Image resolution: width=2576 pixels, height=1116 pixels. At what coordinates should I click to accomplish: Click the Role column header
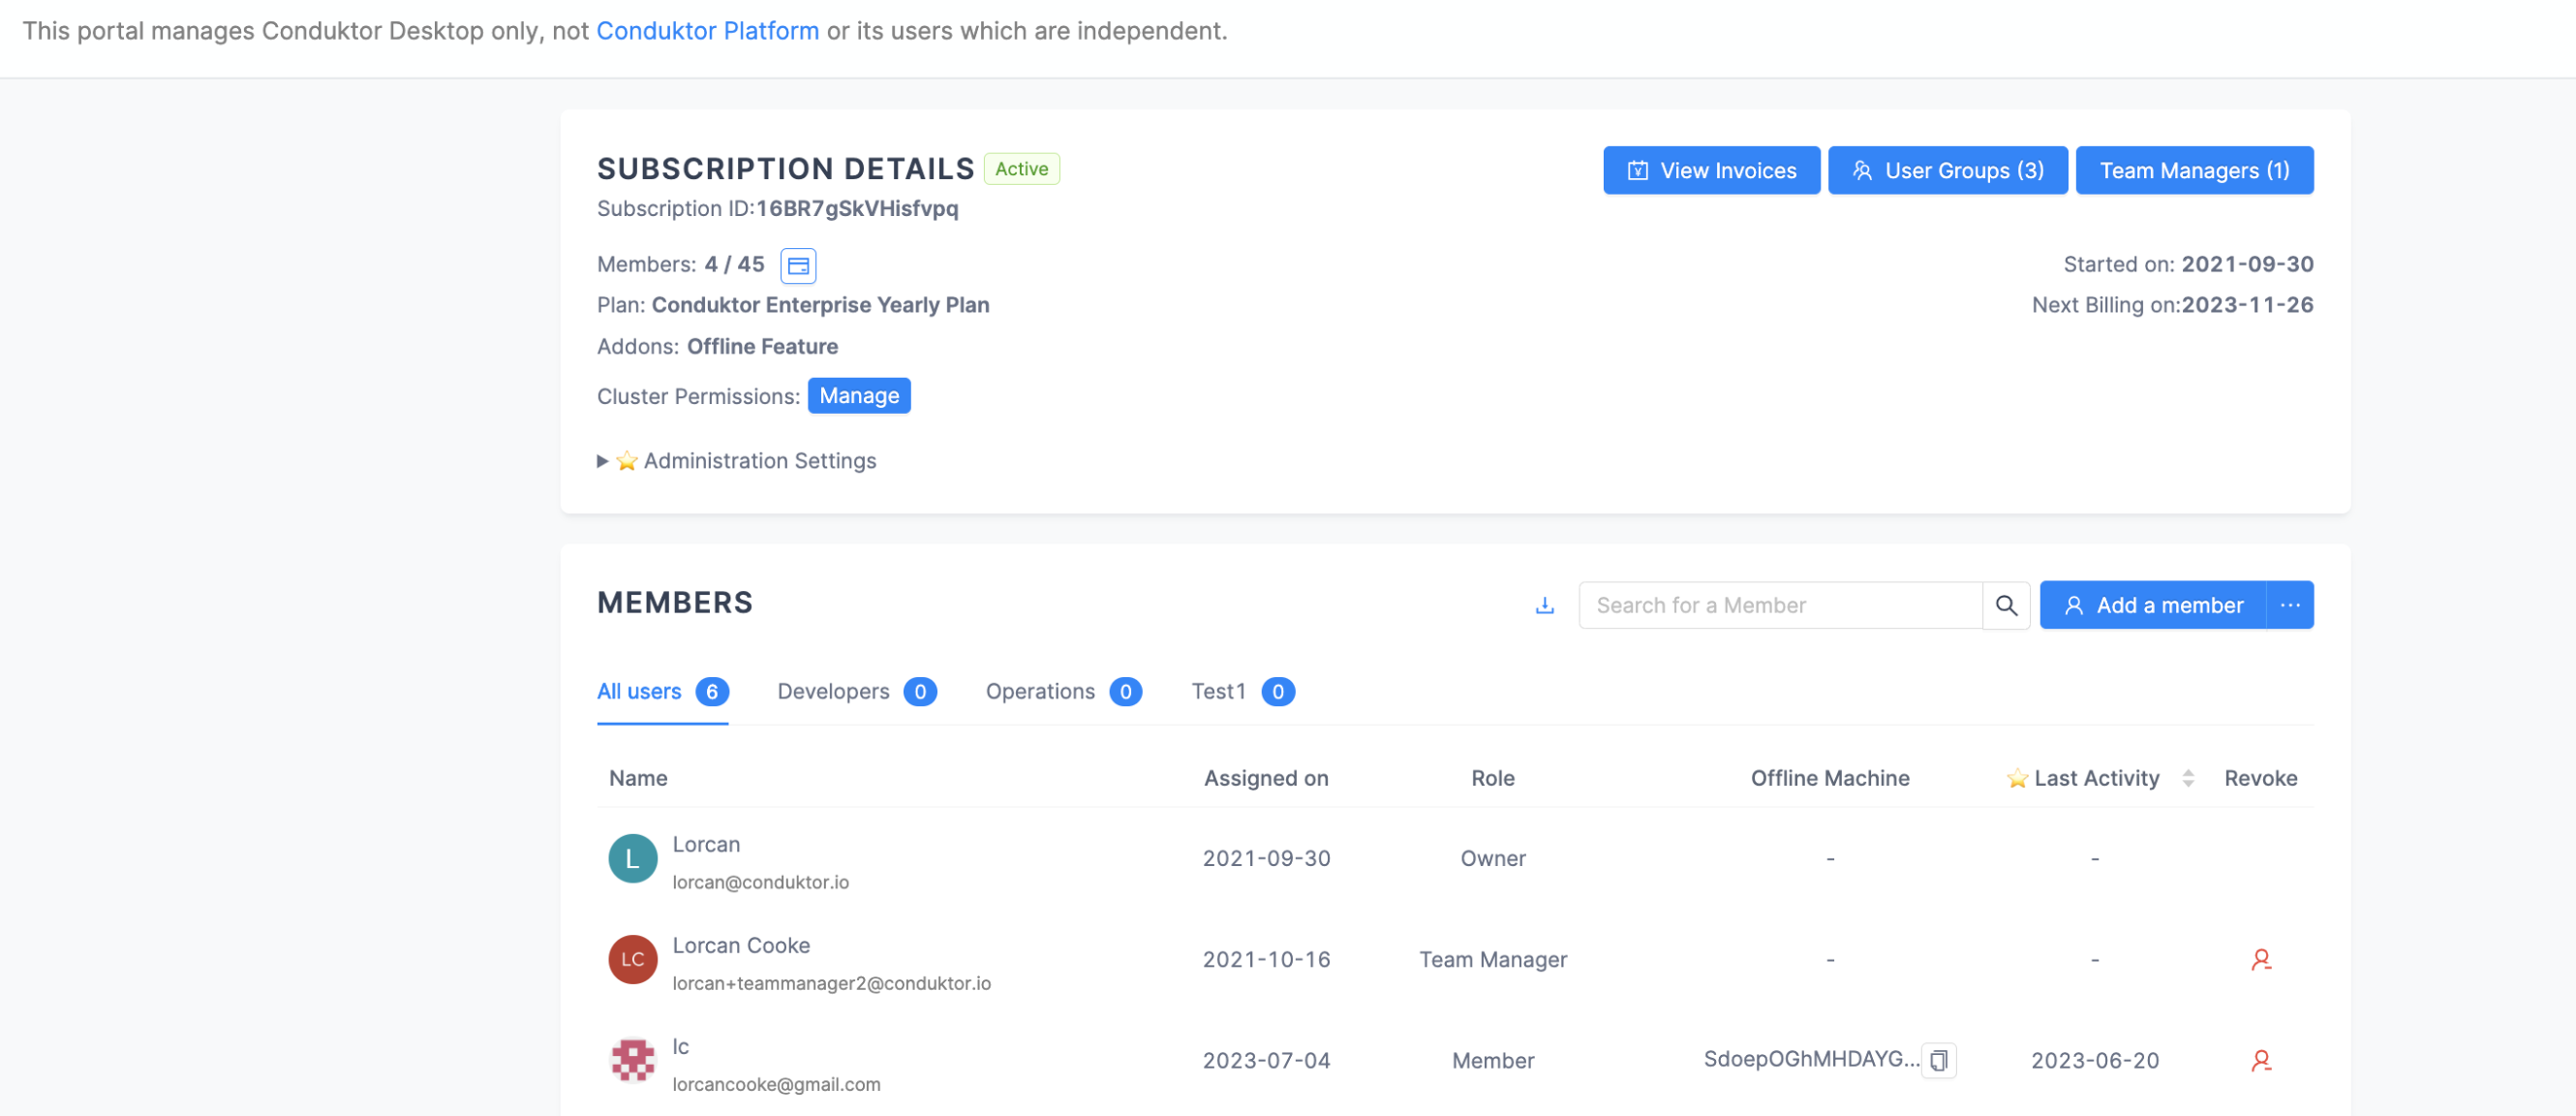[1492, 778]
